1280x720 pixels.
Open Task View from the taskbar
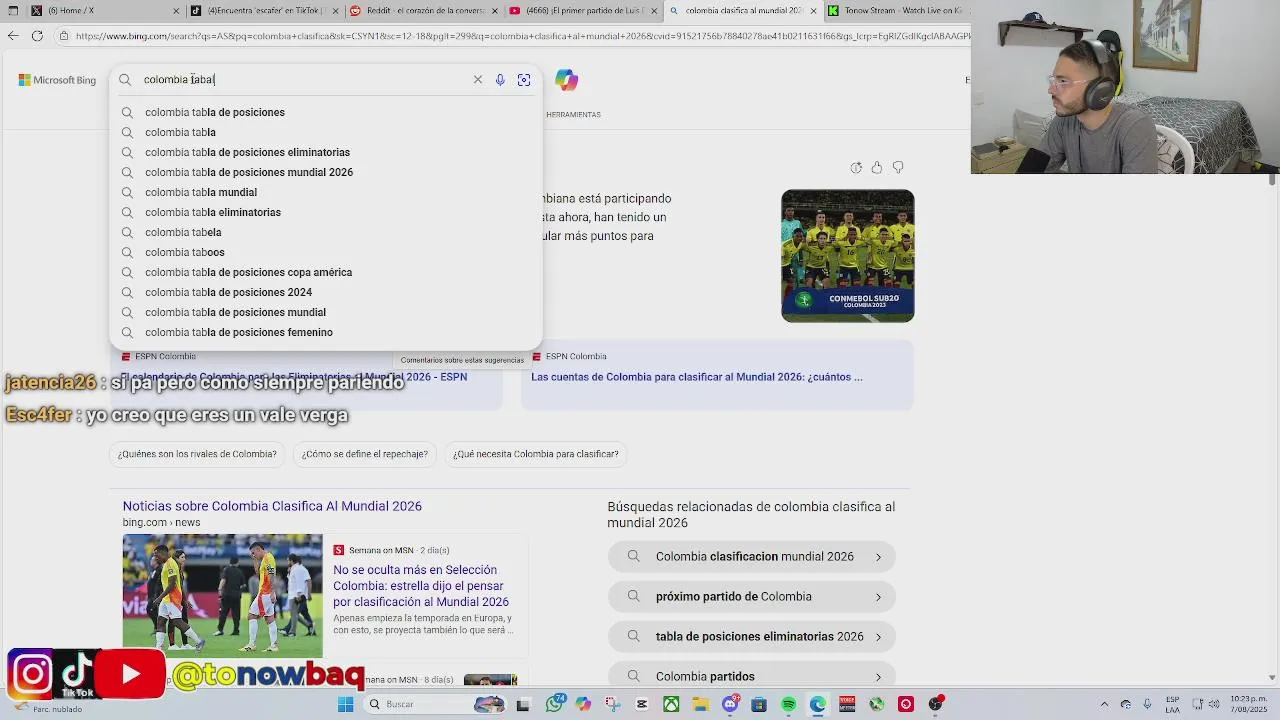coord(522,704)
